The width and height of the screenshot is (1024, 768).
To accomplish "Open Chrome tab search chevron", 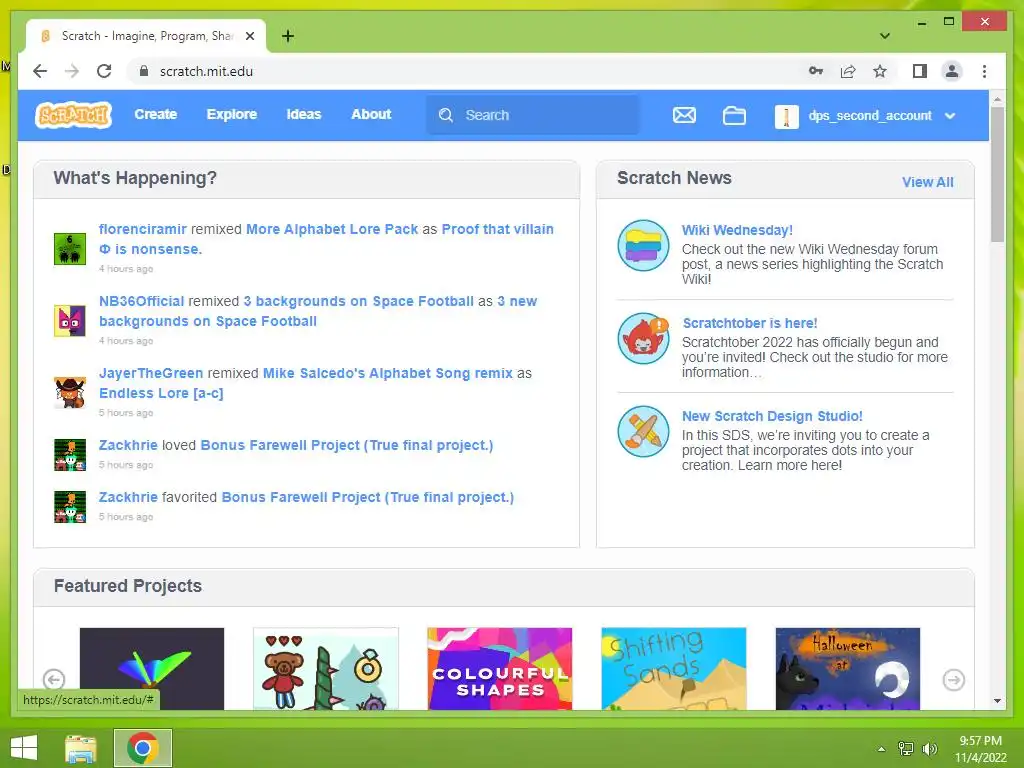I will [885, 36].
